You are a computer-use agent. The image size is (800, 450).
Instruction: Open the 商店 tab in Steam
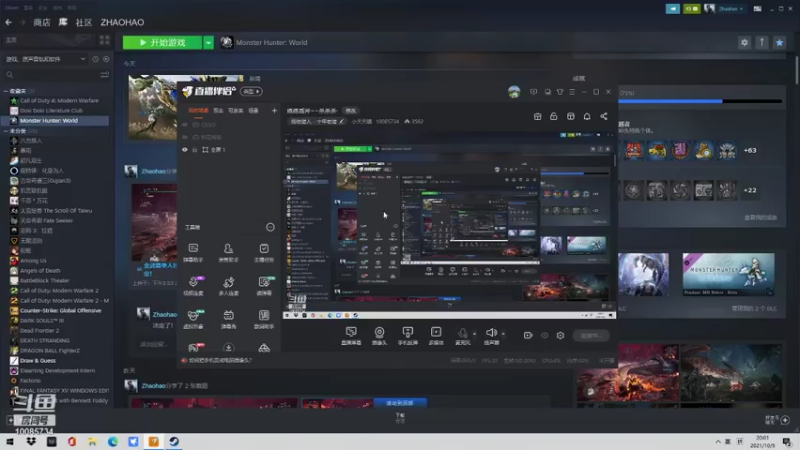pyautogui.click(x=42, y=22)
